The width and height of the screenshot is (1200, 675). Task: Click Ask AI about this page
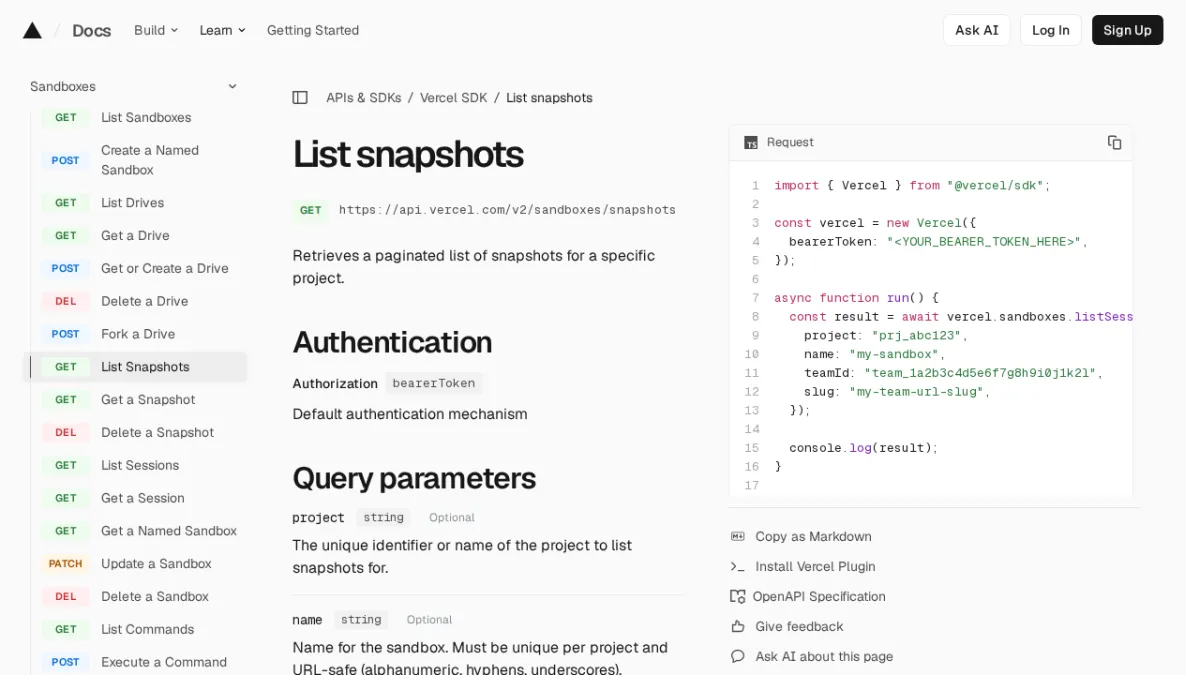[x=825, y=657]
